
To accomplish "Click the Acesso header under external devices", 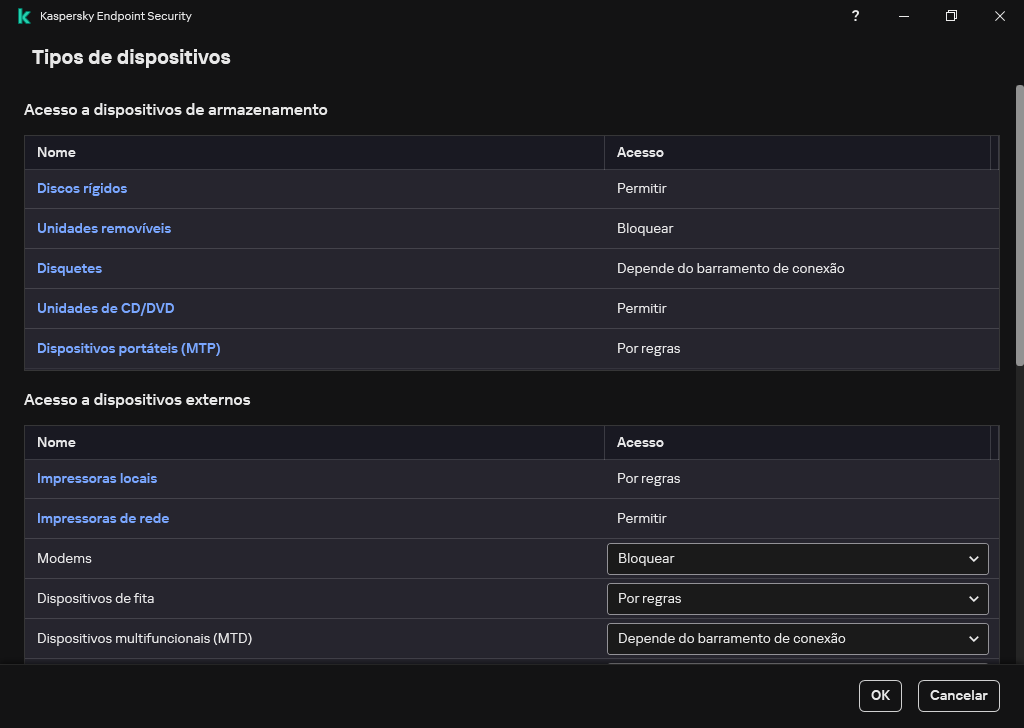I will (640, 442).
